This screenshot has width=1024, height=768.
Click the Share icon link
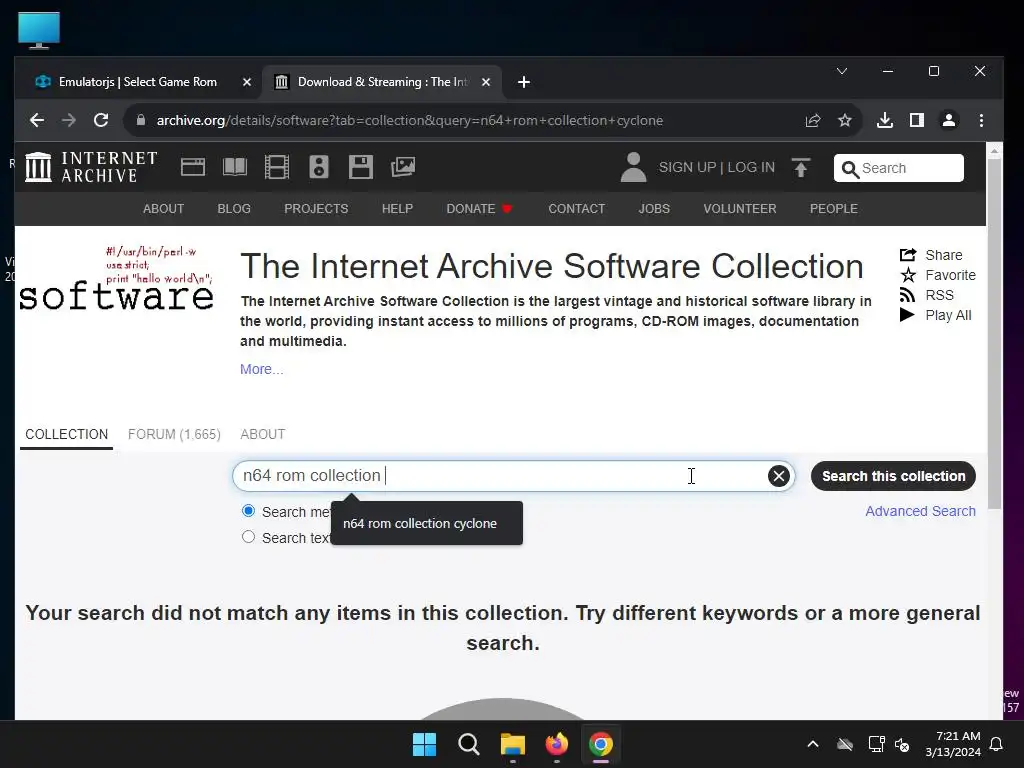[x=931, y=255]
